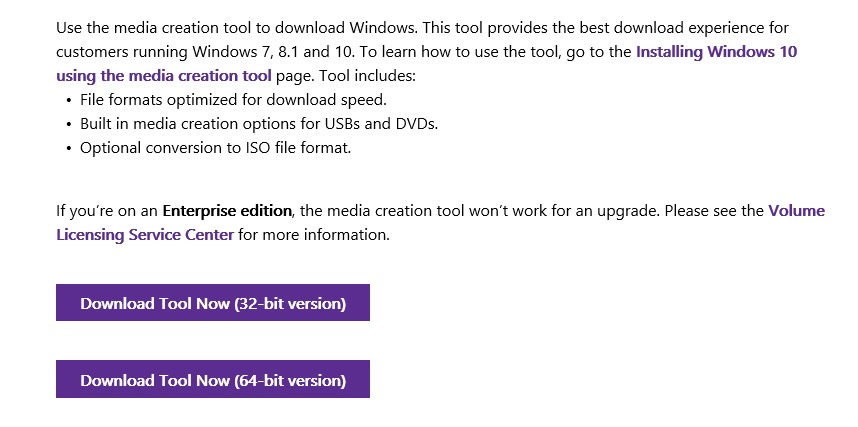
Task: Click the 'Built in media creation options' bullet text
Action: click(x=259, y=124)
